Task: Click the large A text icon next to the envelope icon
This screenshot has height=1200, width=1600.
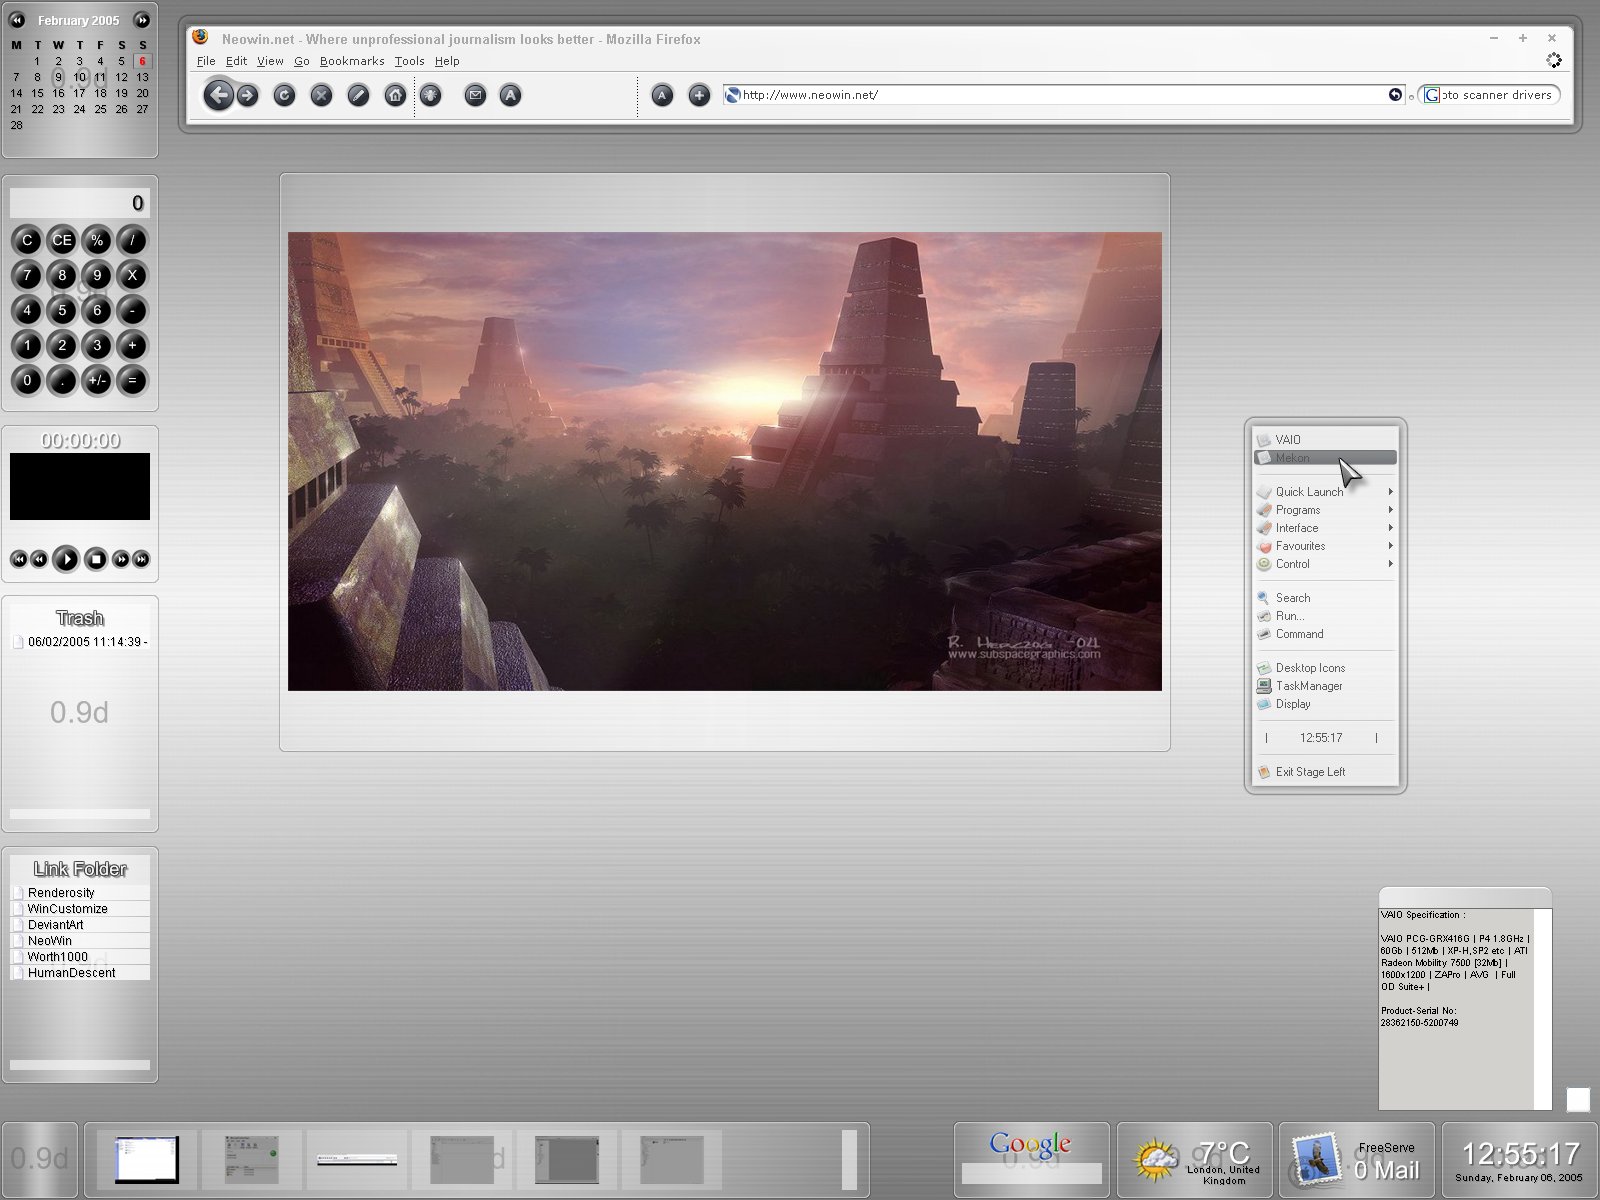Action: pos(510,95)
